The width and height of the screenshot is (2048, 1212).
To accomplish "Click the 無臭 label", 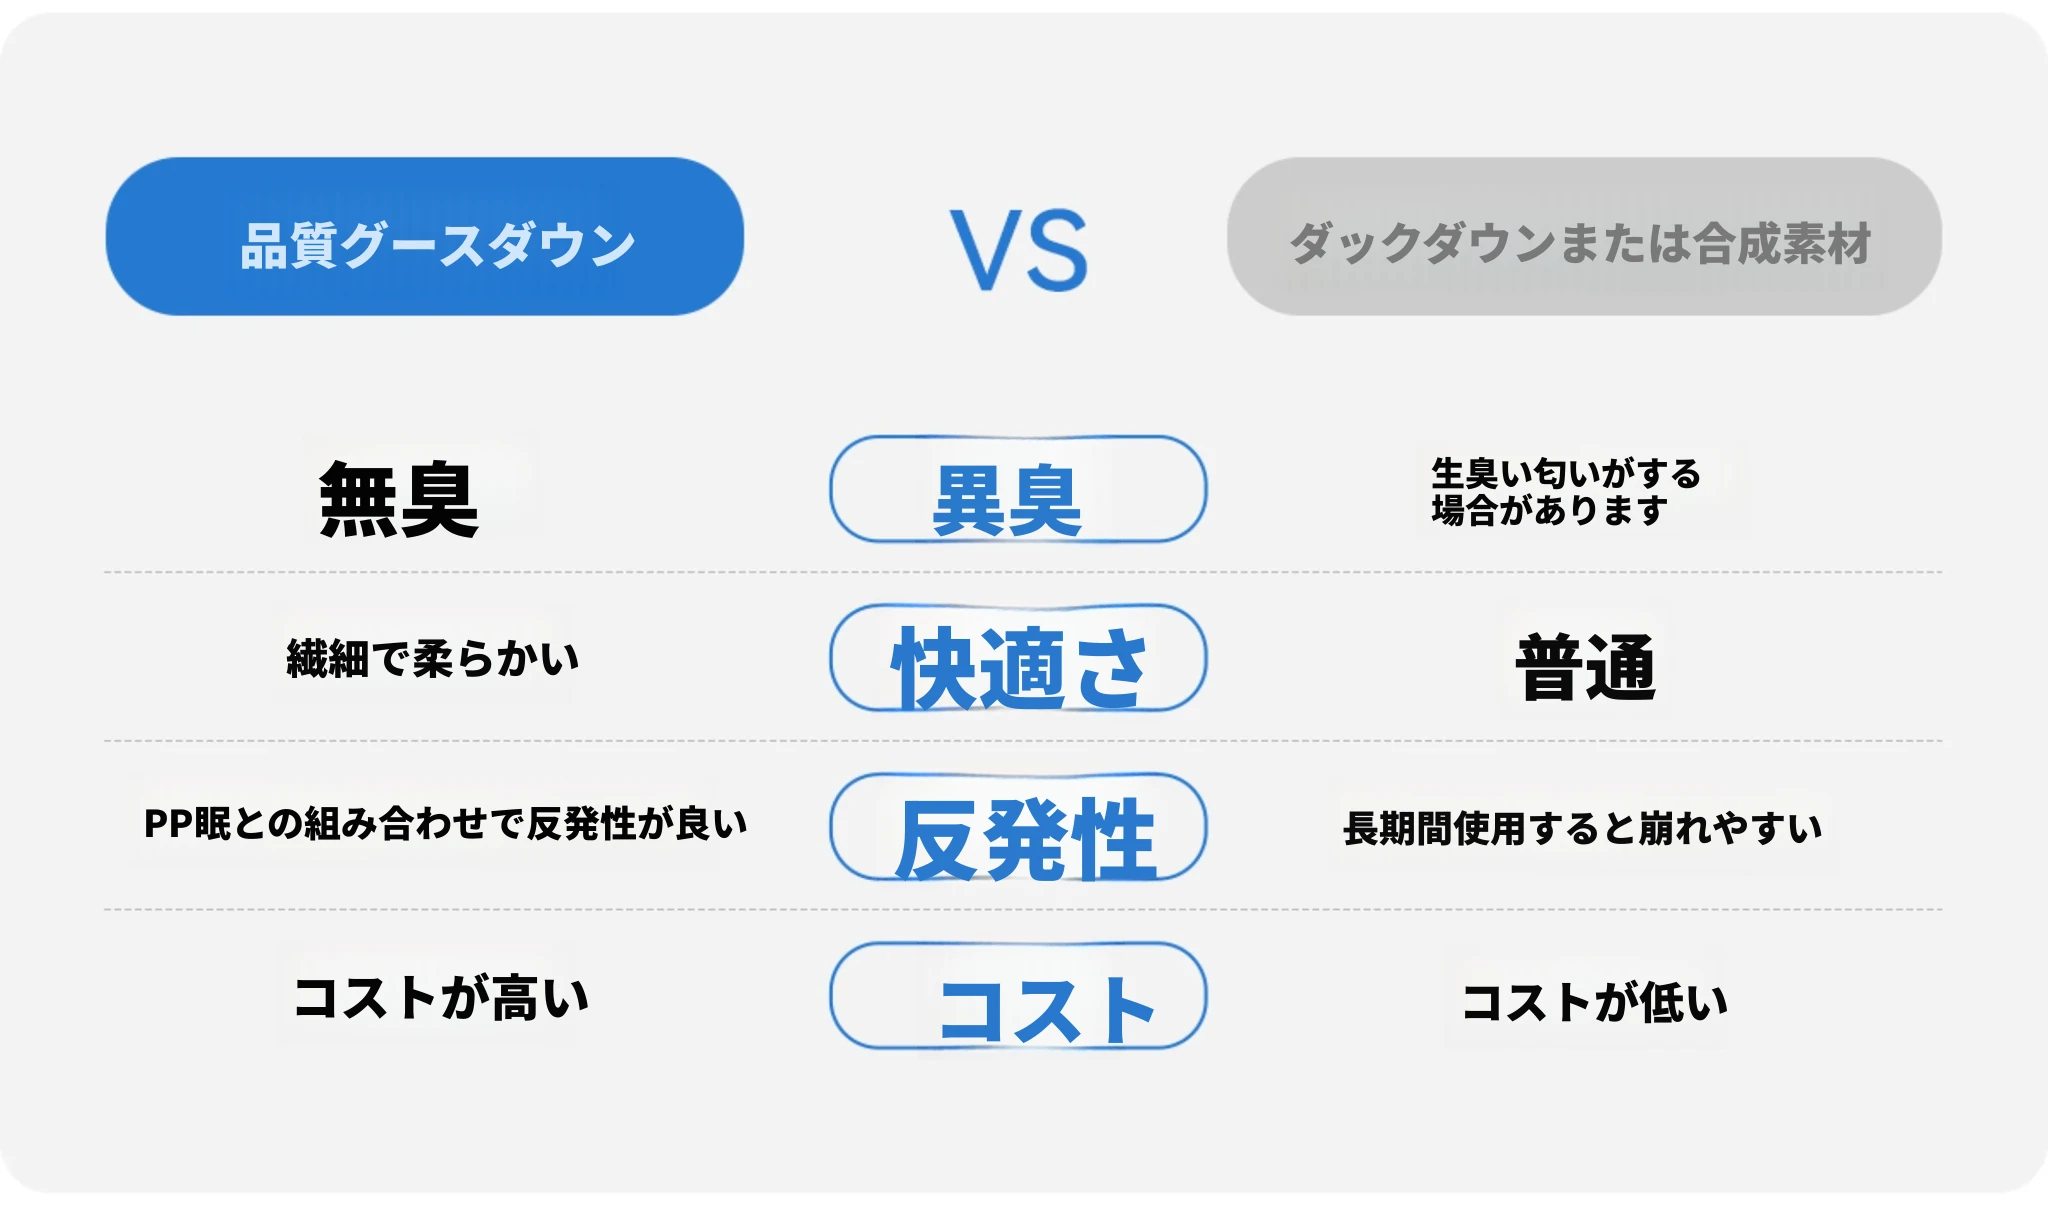I will tap(398, 499).
